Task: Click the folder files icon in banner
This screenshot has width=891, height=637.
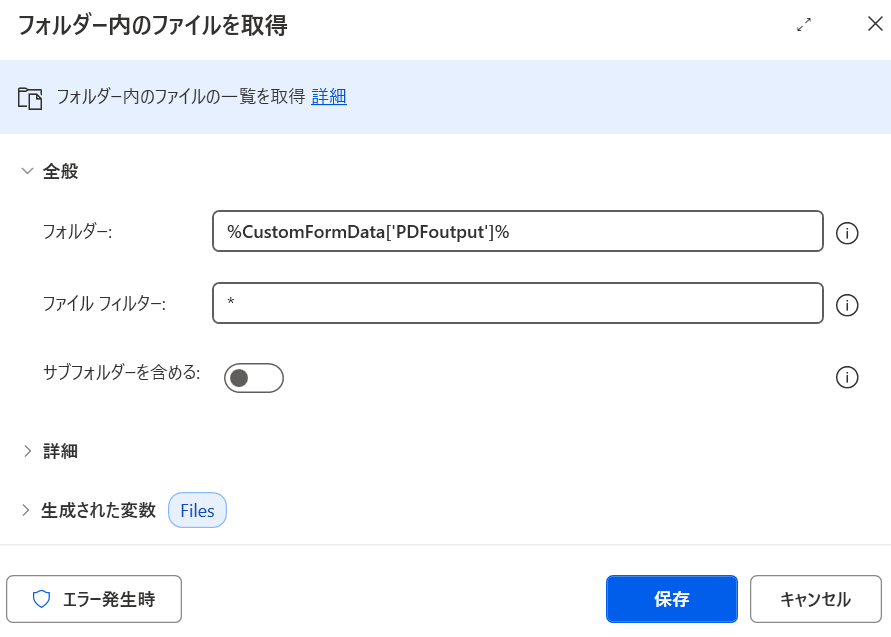Action: (30, 98)
